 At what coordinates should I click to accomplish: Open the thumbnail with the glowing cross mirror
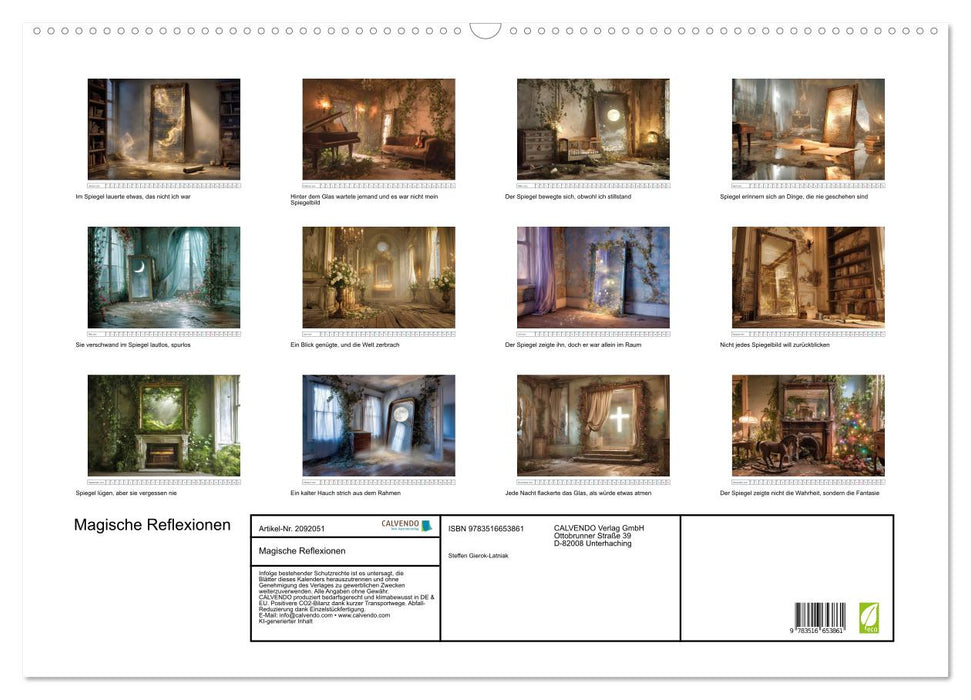click(593, 425)
